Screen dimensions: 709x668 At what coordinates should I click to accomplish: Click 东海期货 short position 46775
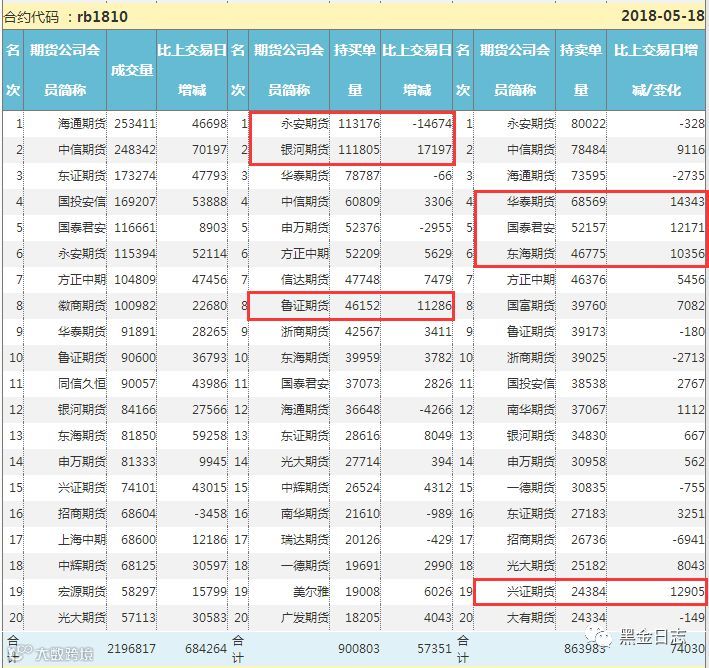588,254
